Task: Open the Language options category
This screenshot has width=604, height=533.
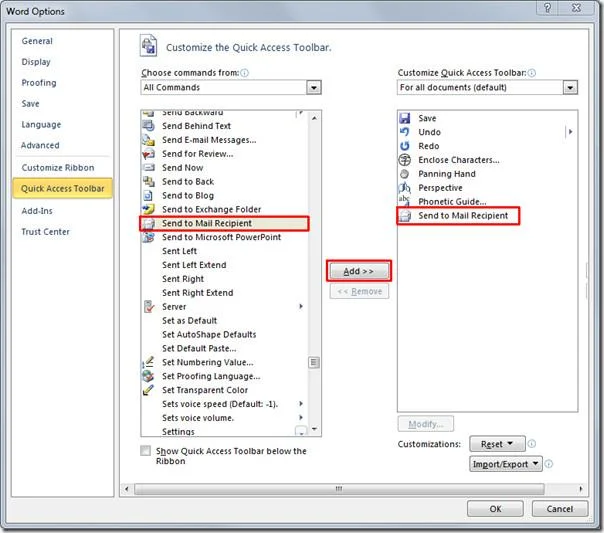Action: [41, 125]
